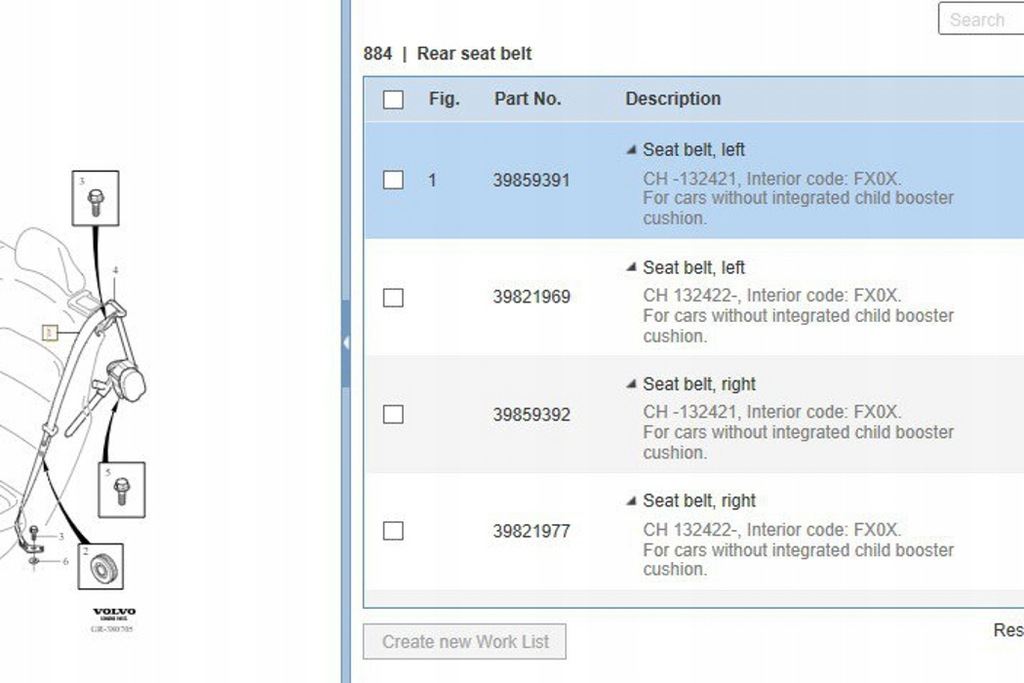The height and width of the screenshot is (683, 1024).
Task: Select part number 39859391
Action: pos(532,180)
